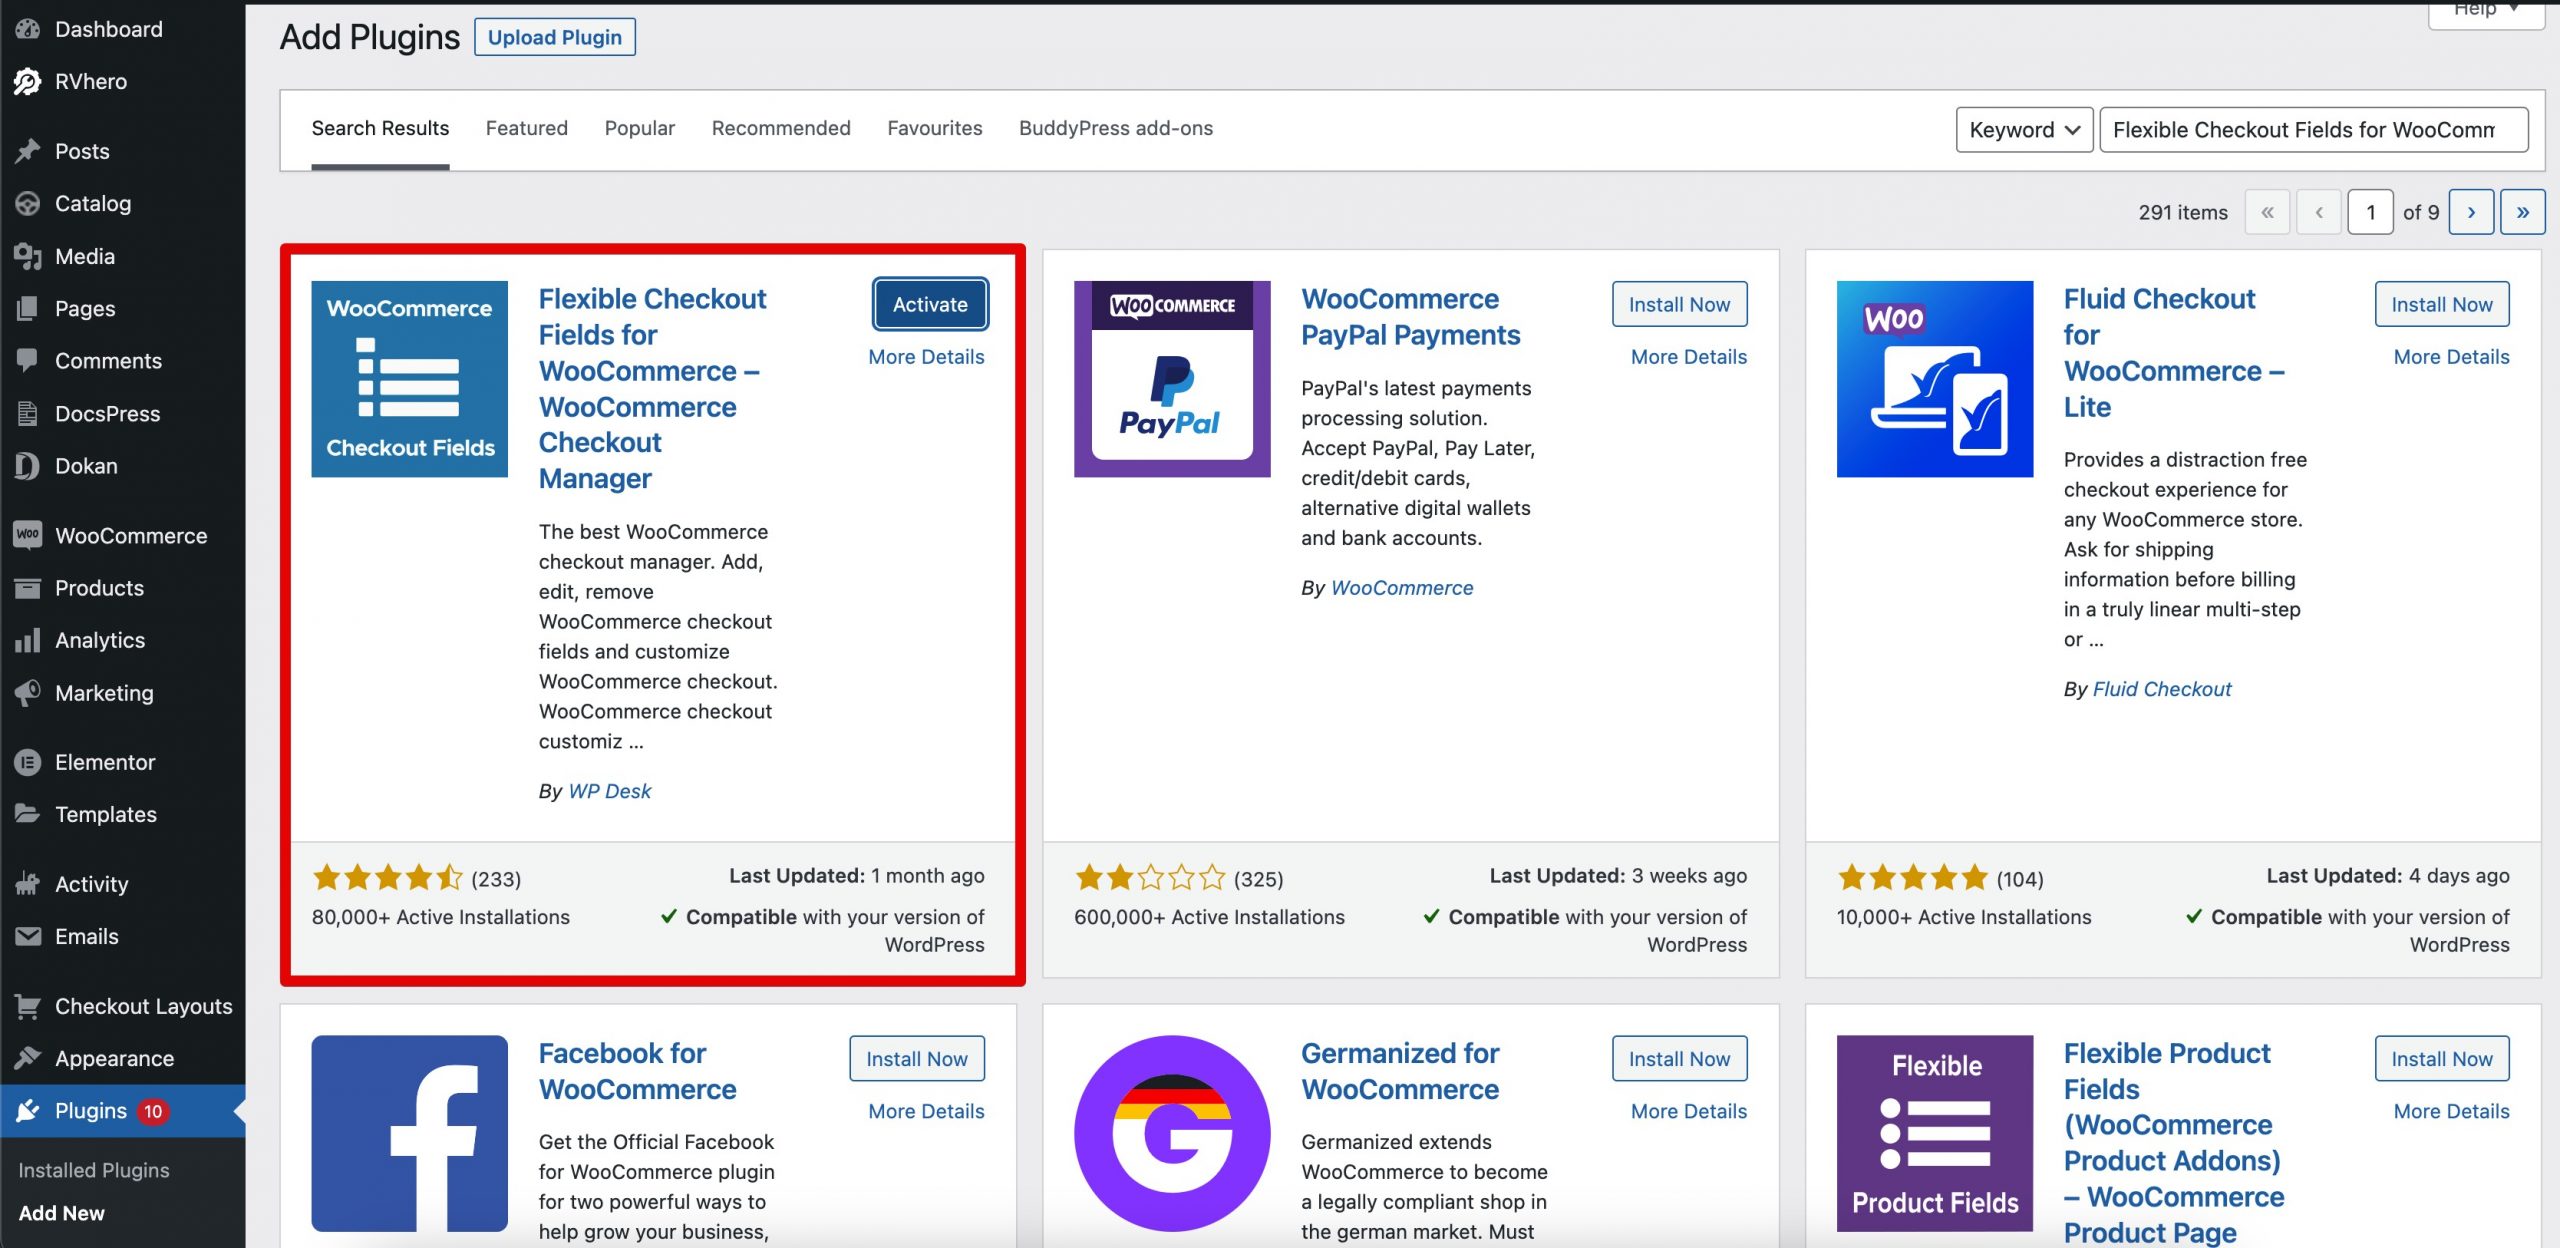
Task: Click the Plugins plug icon
Action: (28, 1111)
